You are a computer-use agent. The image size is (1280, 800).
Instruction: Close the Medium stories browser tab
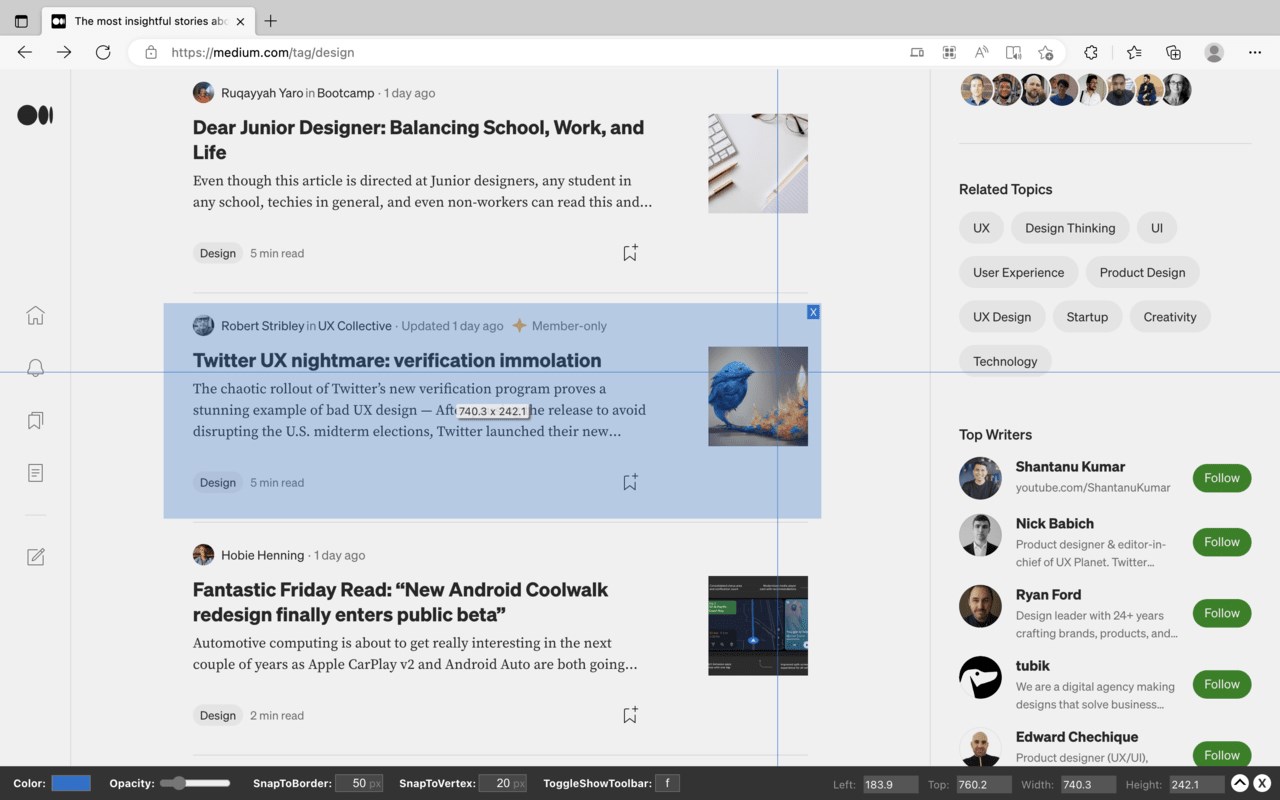(x=240, y=21)
